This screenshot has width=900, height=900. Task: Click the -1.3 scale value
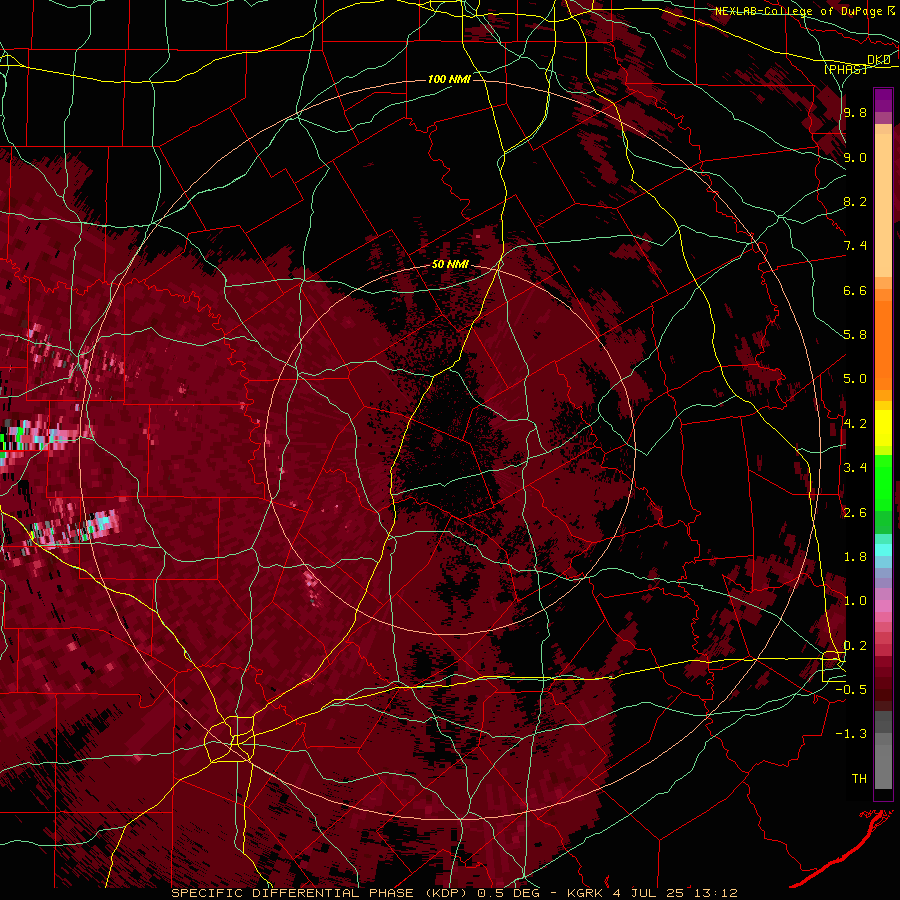(852, 734)
